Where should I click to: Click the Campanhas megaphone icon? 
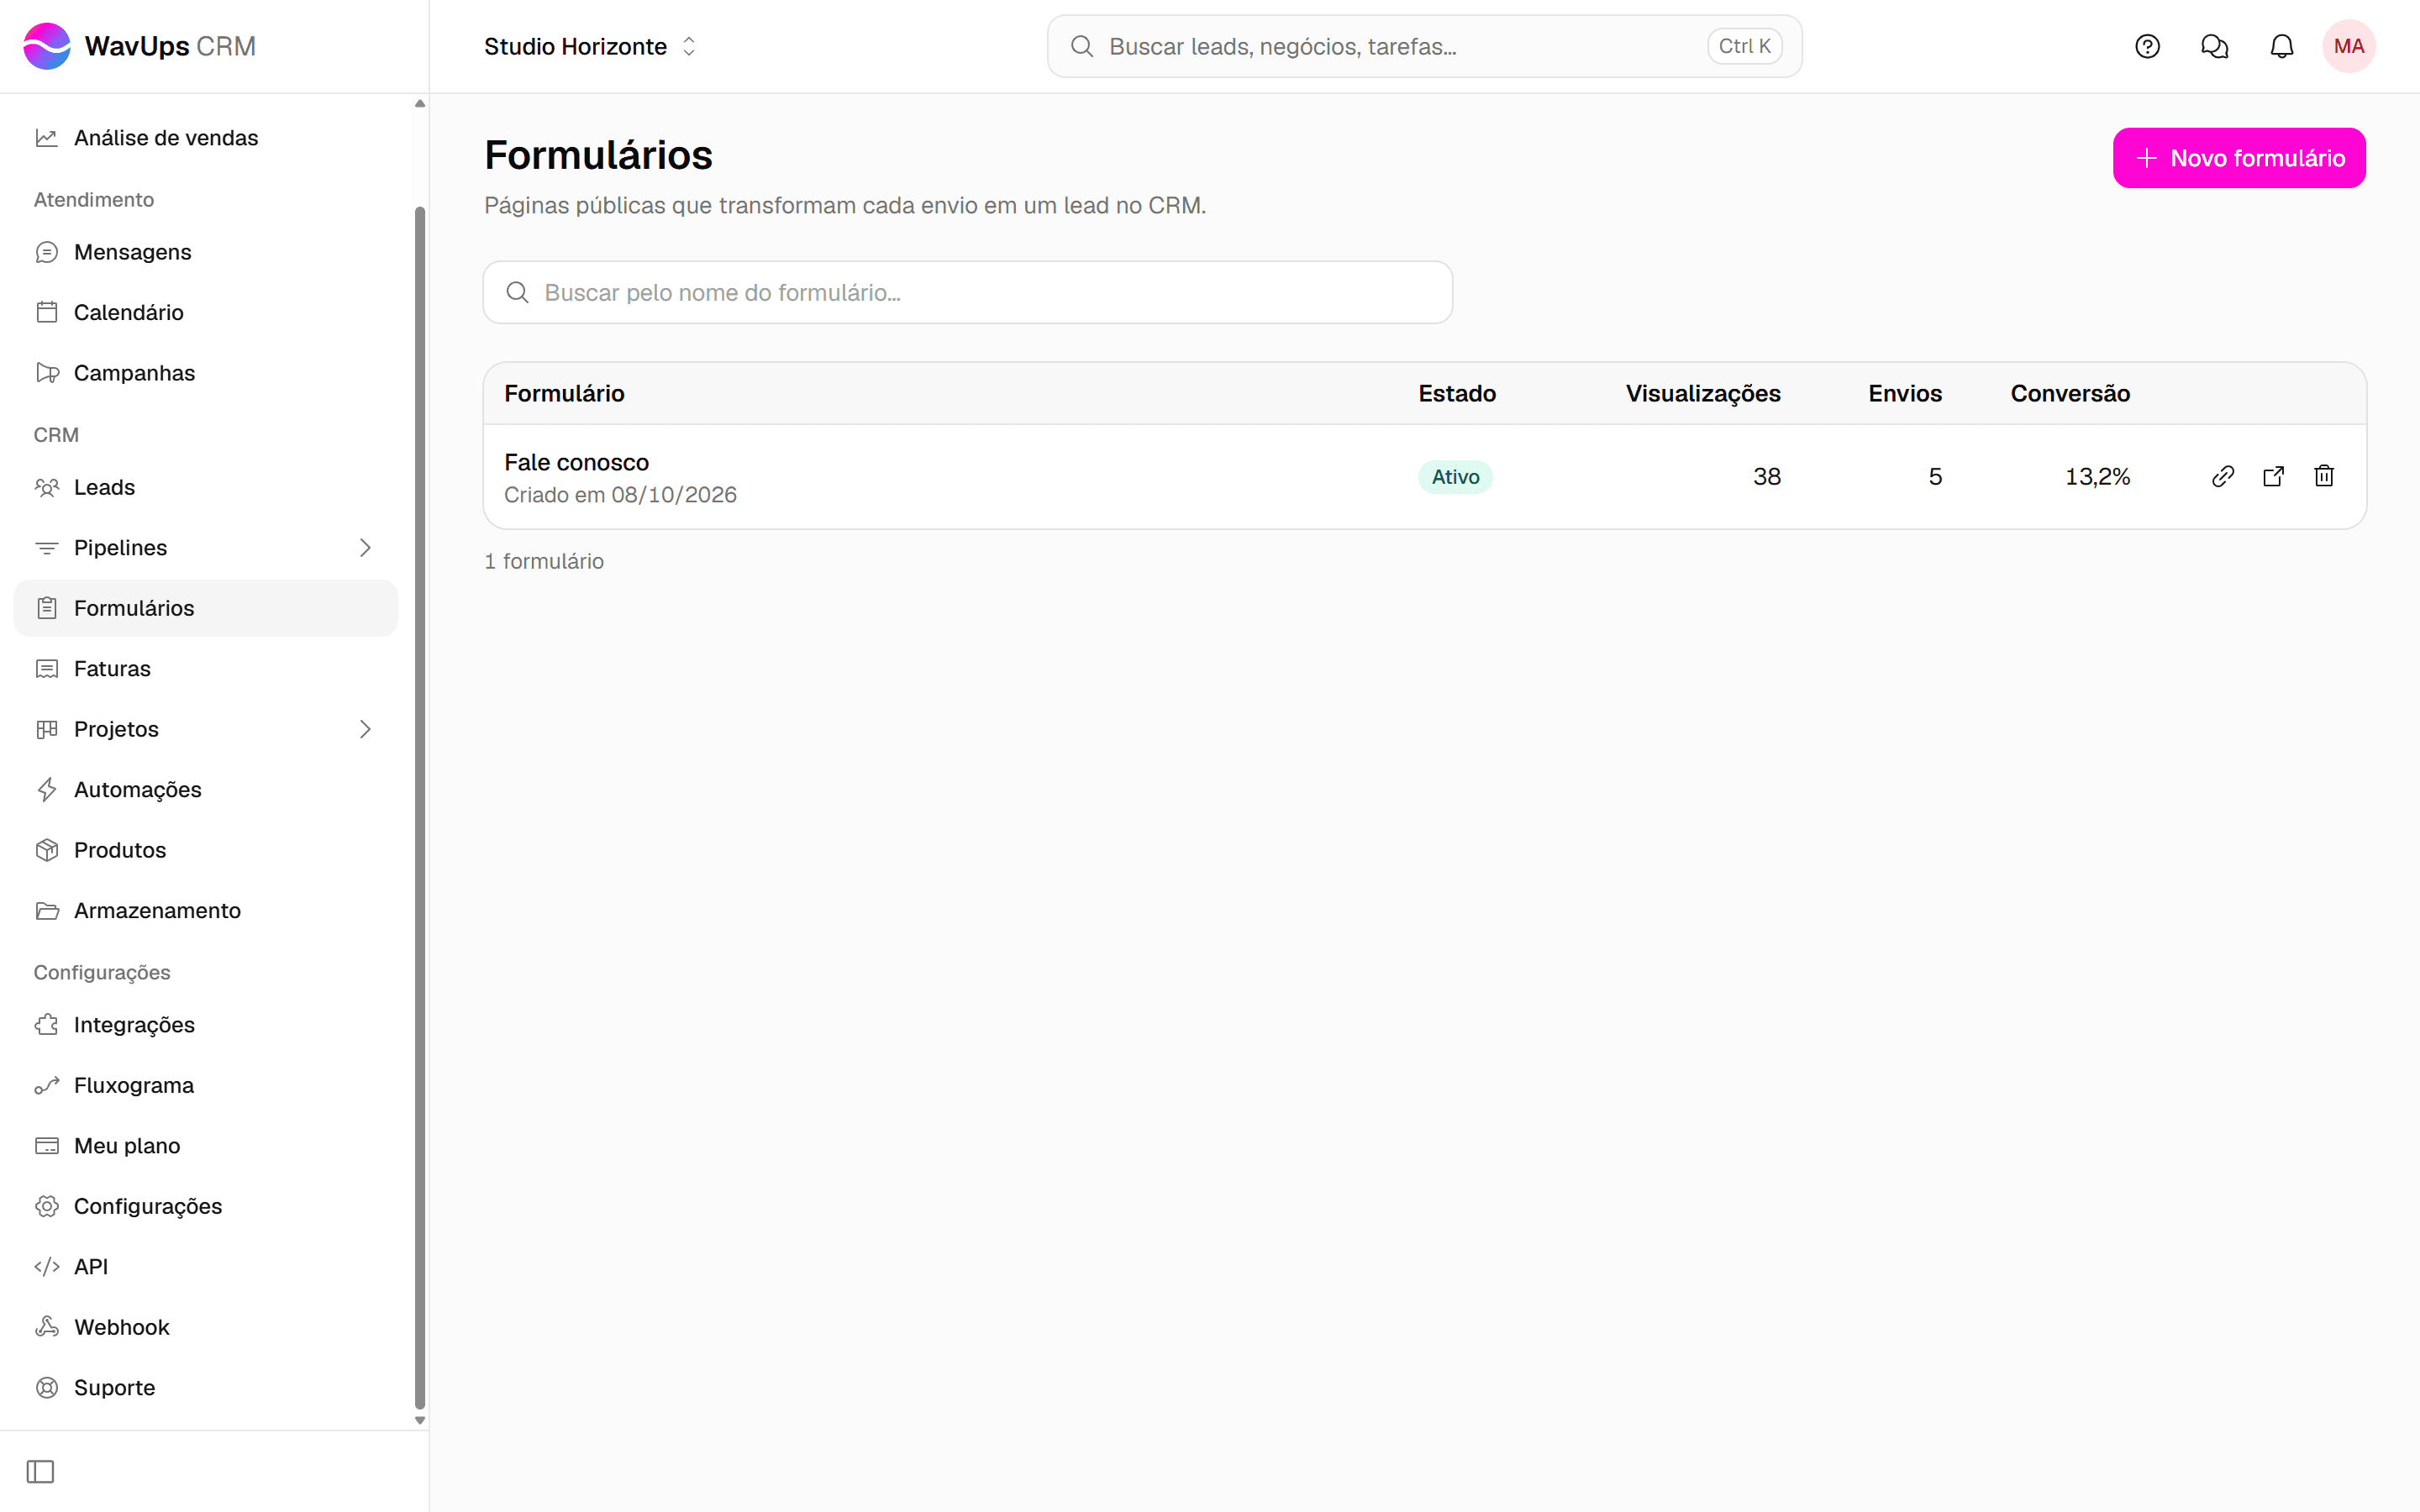pyautogui.click(x=47, y=373)
